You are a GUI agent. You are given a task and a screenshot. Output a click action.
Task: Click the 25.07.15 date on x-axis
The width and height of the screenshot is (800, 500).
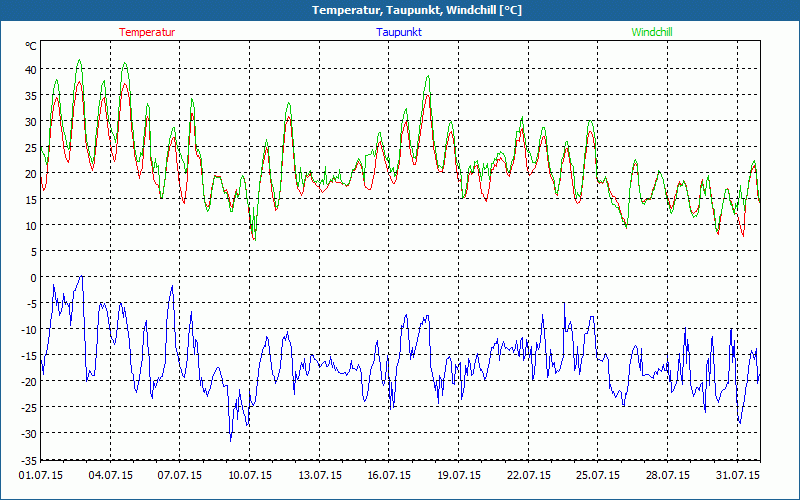click(x=598, y=475)
